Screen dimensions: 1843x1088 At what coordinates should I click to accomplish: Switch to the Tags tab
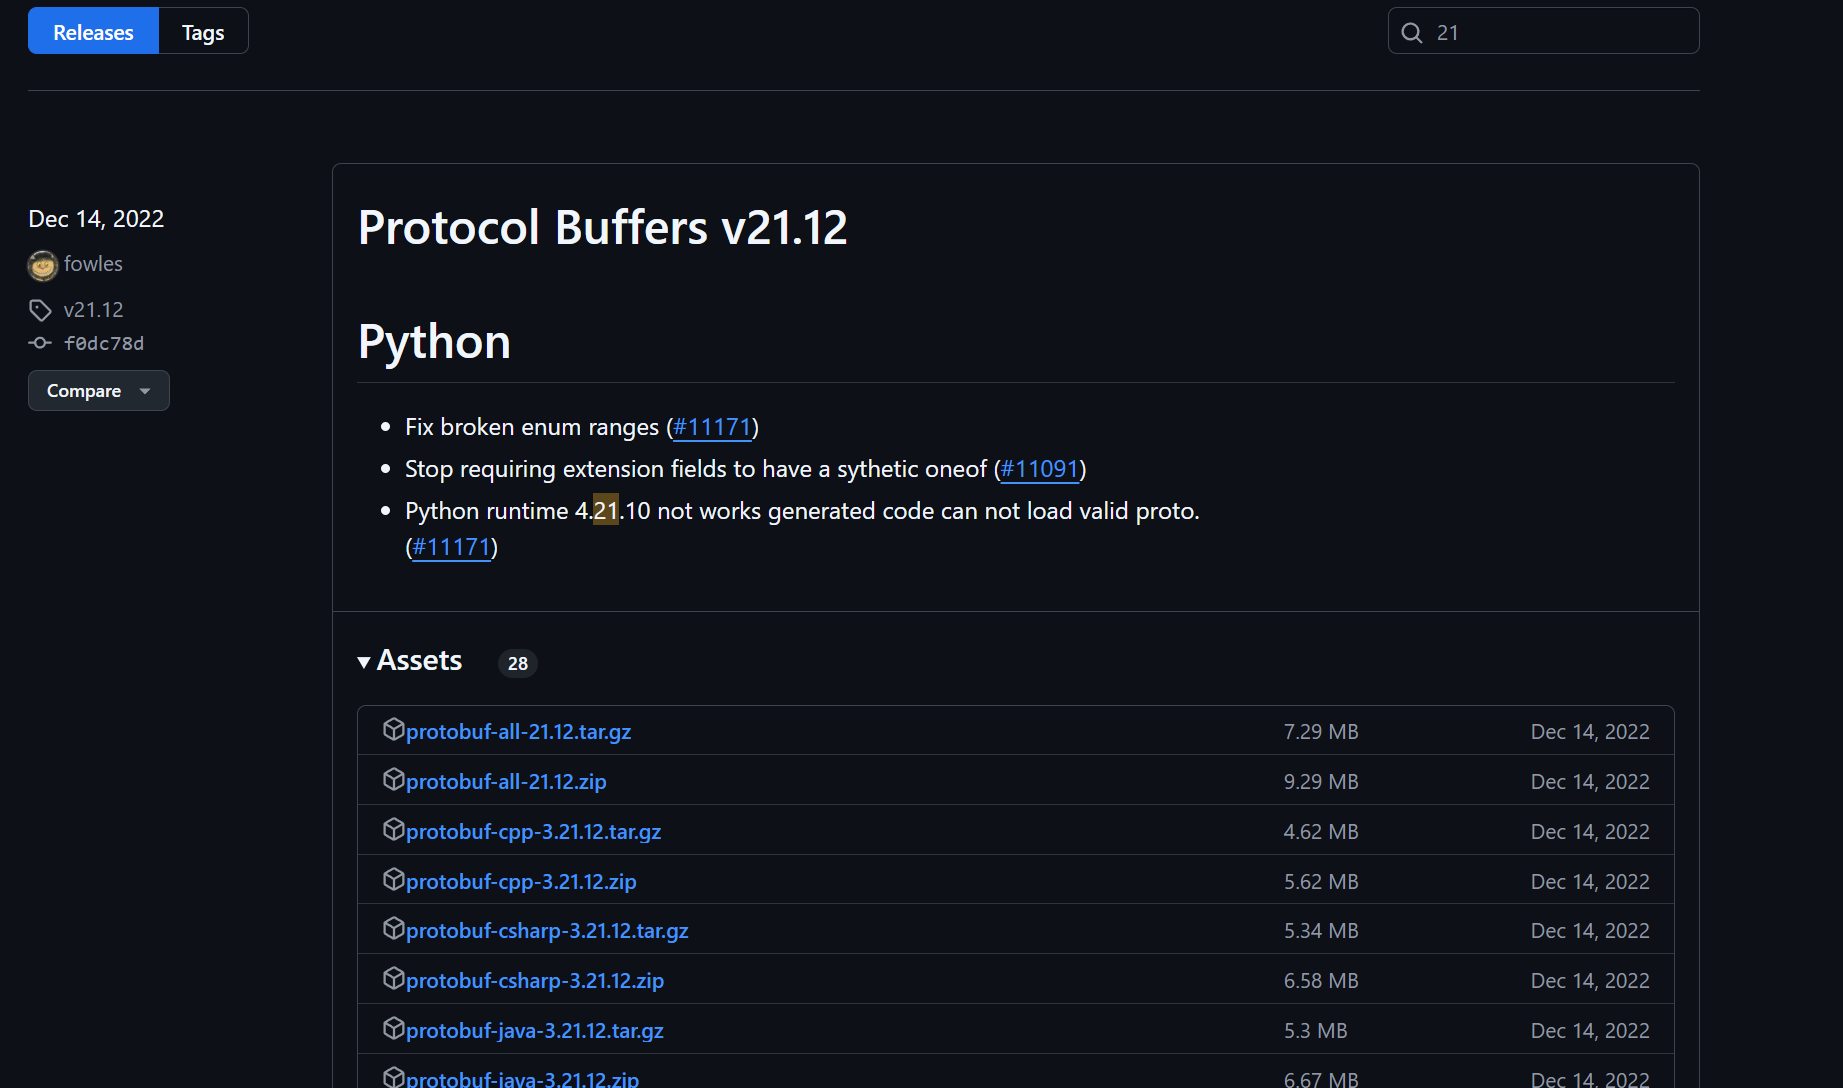(x=203, y=32)
